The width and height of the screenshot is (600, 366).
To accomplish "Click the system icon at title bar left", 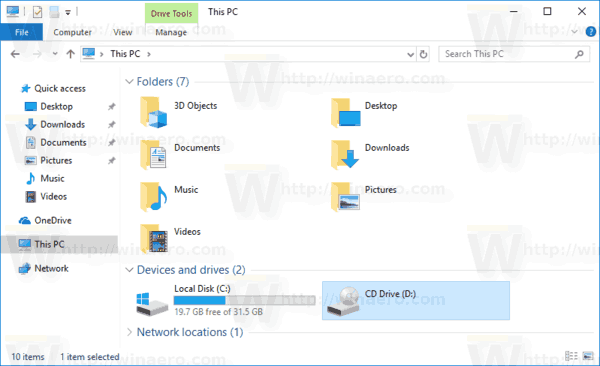I will click(13, 12).
